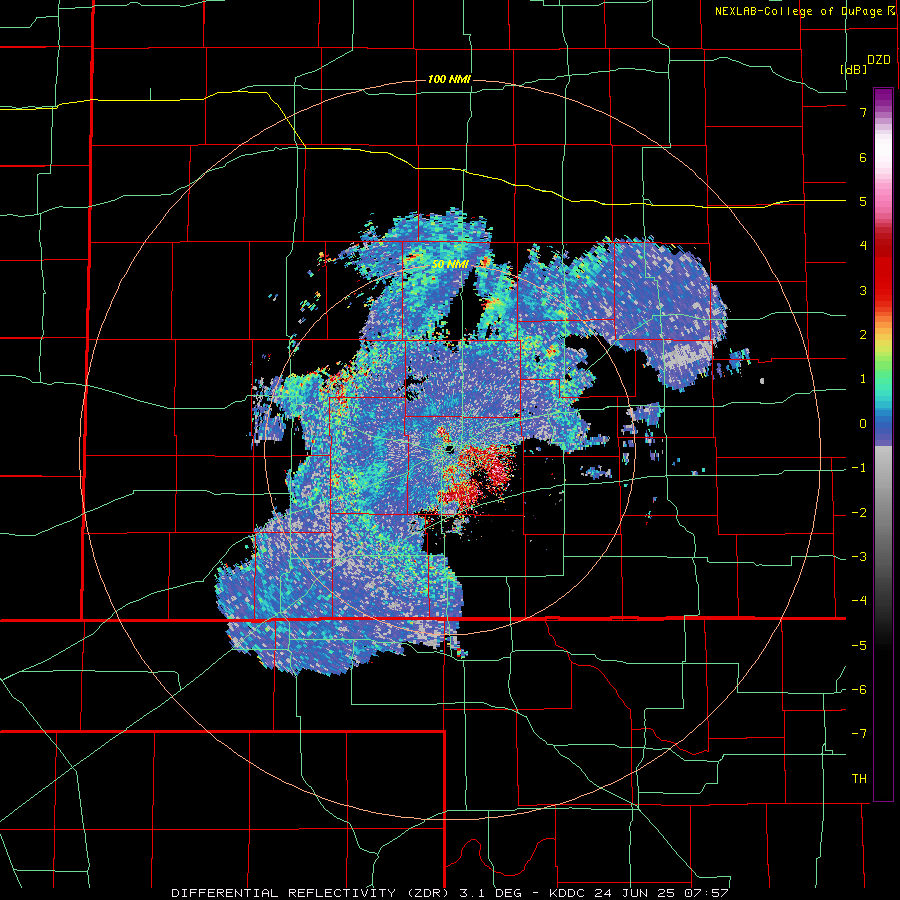This screenshot has height=900, width=900.
Task: Click the 7 value on the color scale
Action: pos(863,112)
